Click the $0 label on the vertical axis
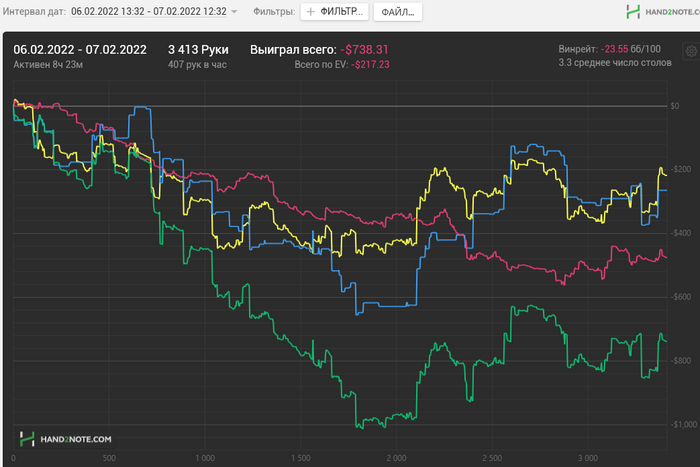Screen dimensions: 700x467 click(x=674, y=105)
